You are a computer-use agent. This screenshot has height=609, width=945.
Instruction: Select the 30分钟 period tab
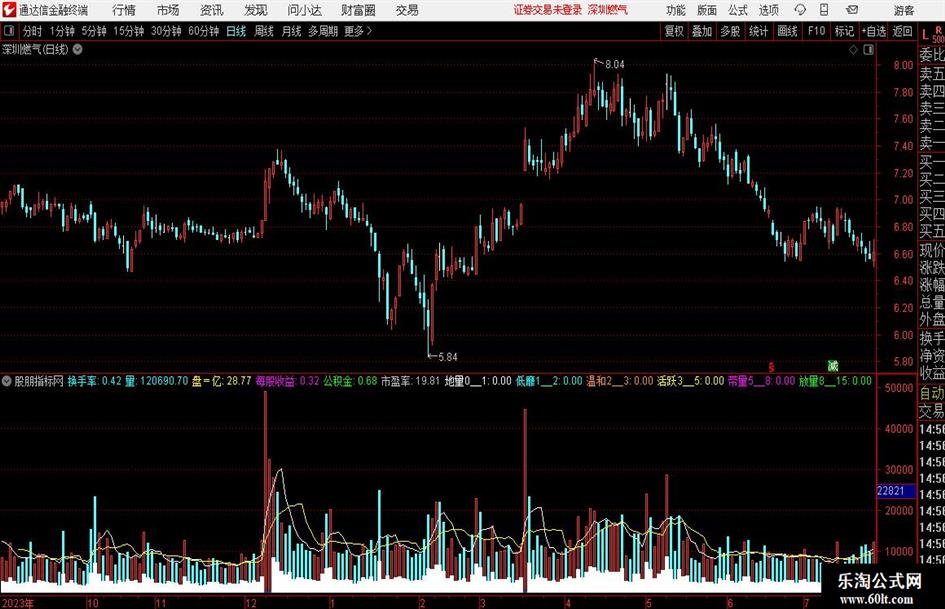[x=166, y=31]
